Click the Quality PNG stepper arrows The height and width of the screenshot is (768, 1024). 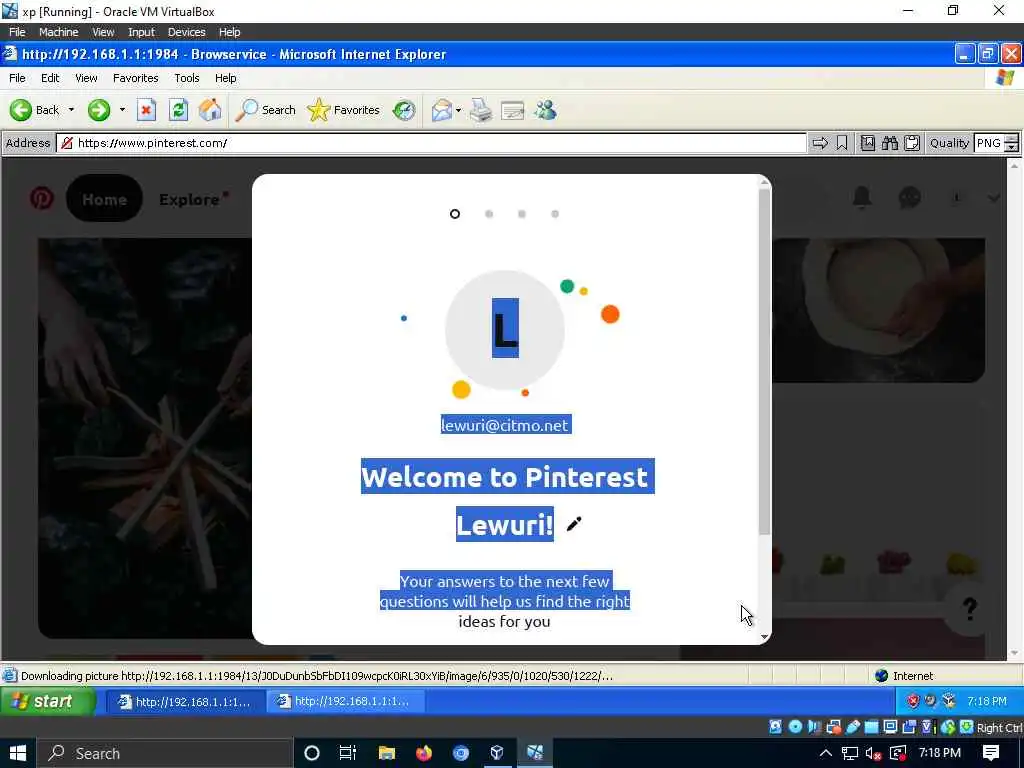[x=1011, y=143]
